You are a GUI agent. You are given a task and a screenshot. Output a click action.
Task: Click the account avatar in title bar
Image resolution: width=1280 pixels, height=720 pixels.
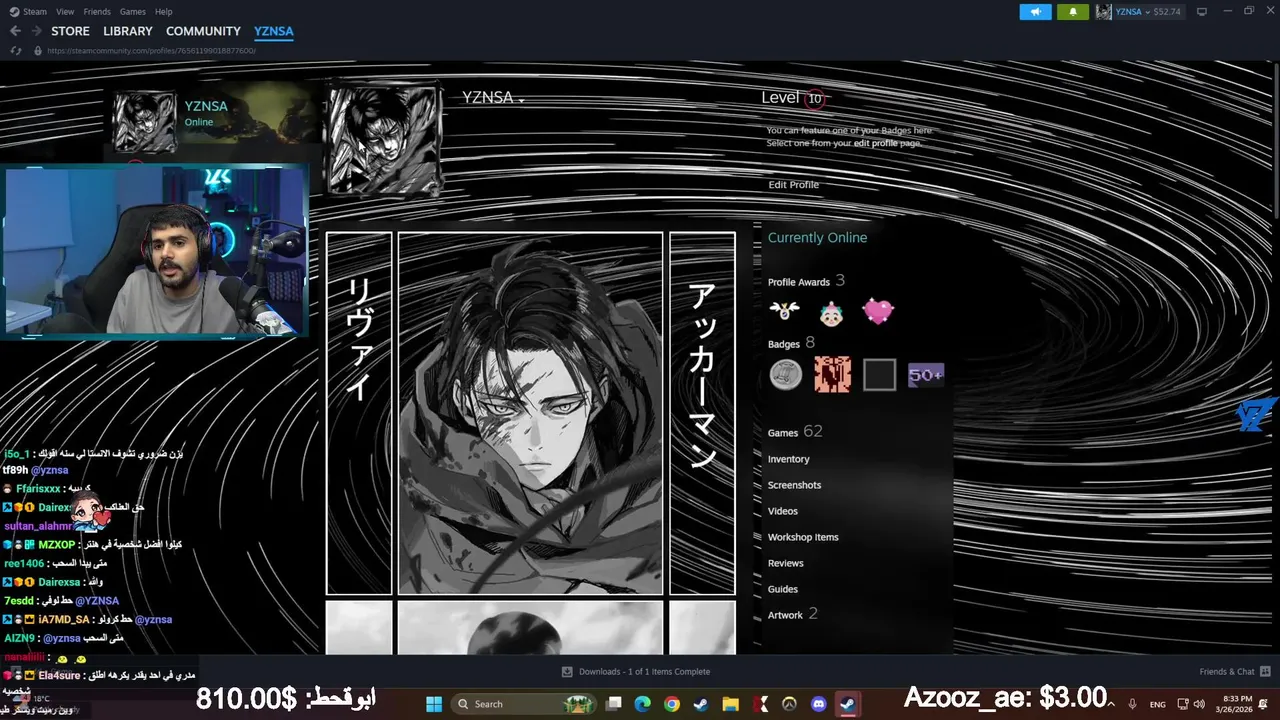tap(1104, 11)
